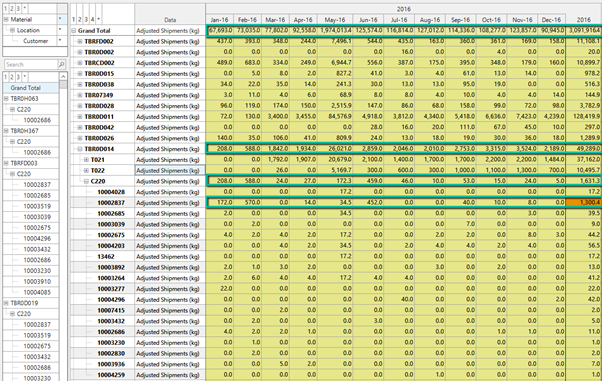Collapse the Grand Total row in the pivot grid
This screenshot has width=602, height=381.
coord(74,30)
